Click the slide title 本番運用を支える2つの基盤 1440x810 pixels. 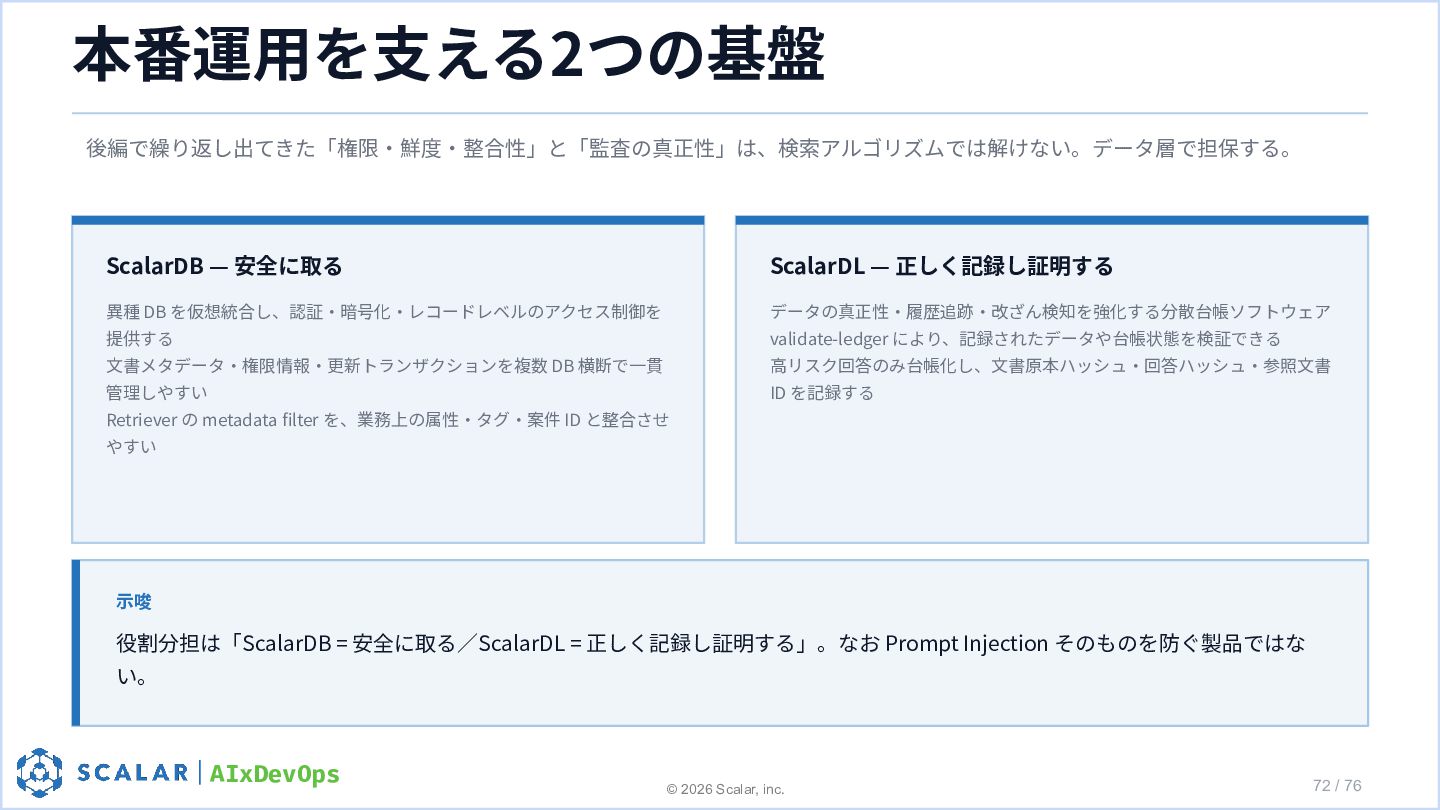coord(449,55)
